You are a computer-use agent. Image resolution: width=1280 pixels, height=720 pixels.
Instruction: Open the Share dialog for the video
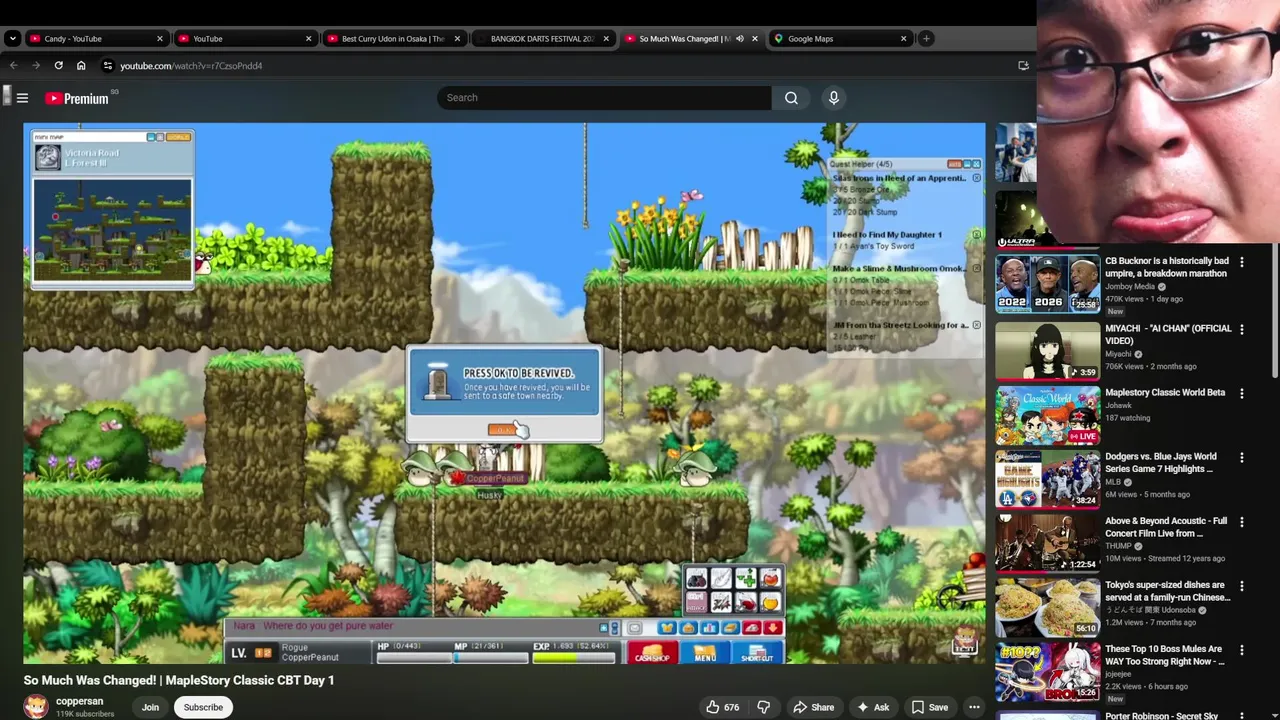tap(813, 707)
